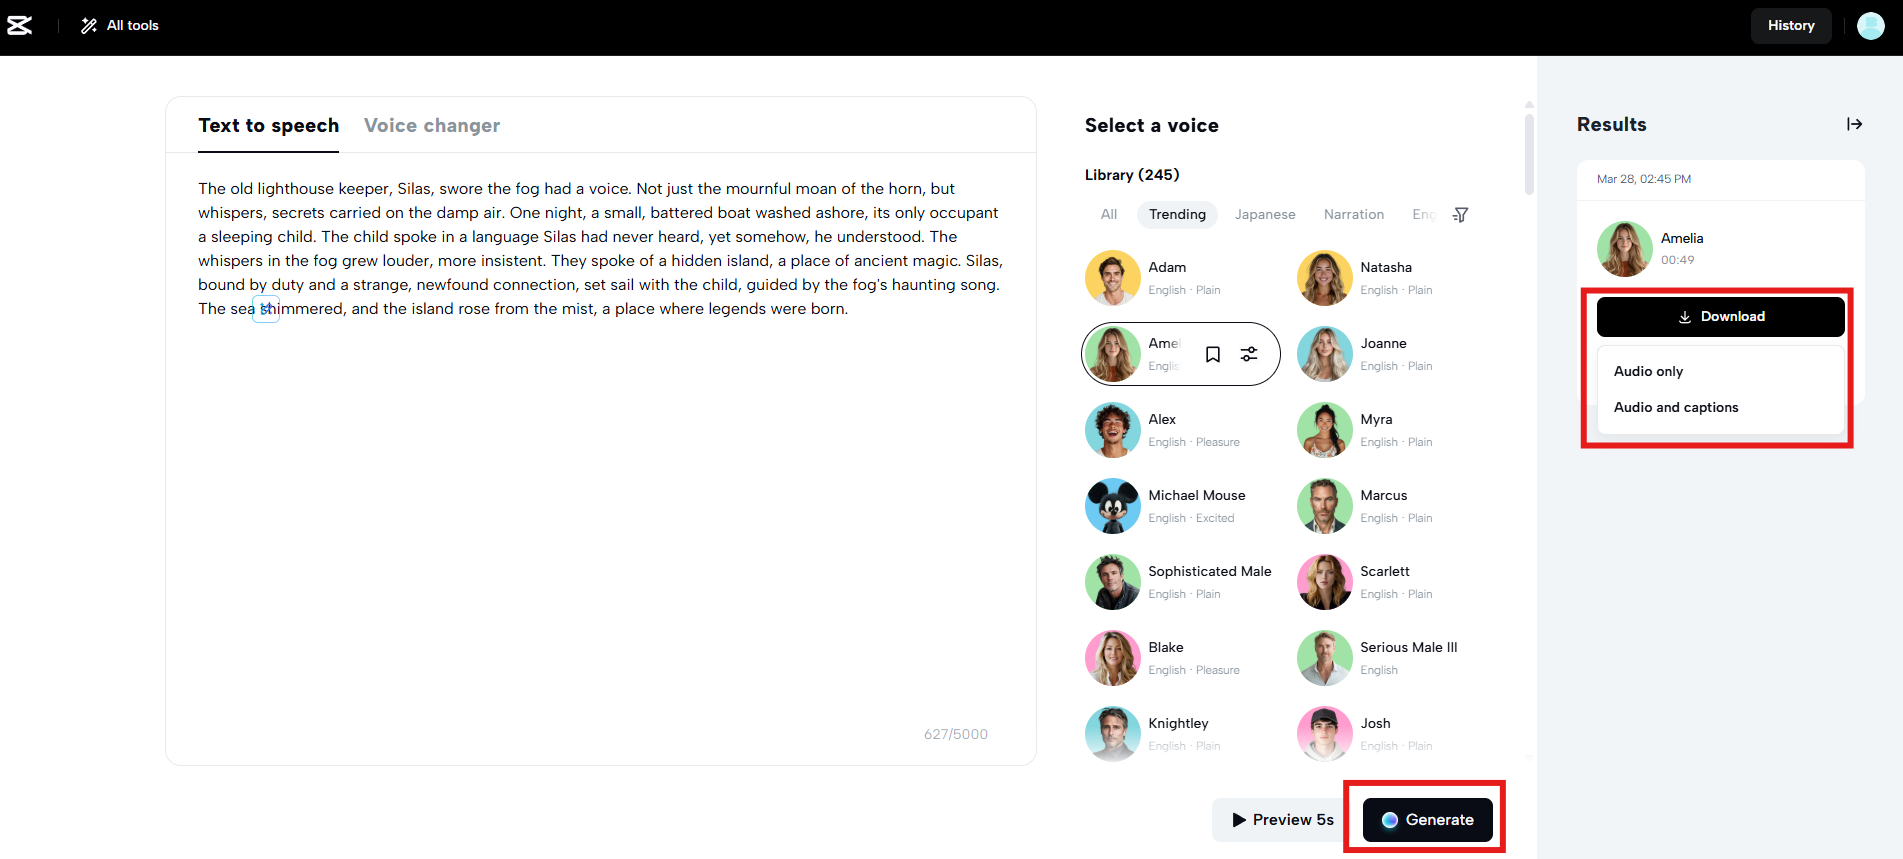This screenshot has height=859, width=1903.
Task: Click the Mar 28, 02:45 PM timestamp
Action: [x=1643, y=179]
